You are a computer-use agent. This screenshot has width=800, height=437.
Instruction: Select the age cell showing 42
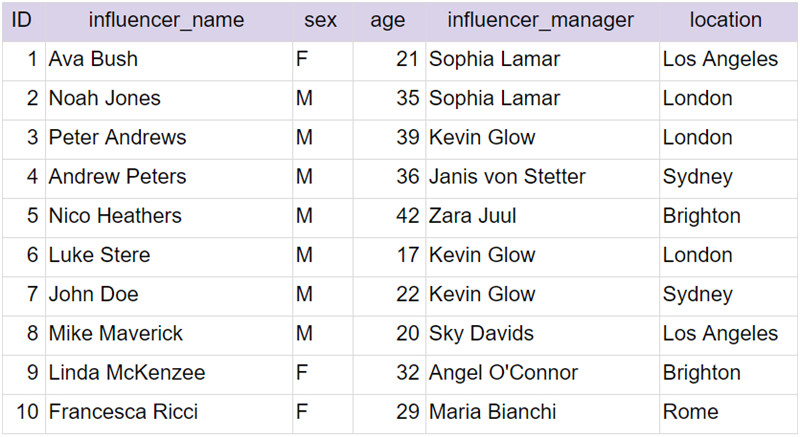pos(389,218)
